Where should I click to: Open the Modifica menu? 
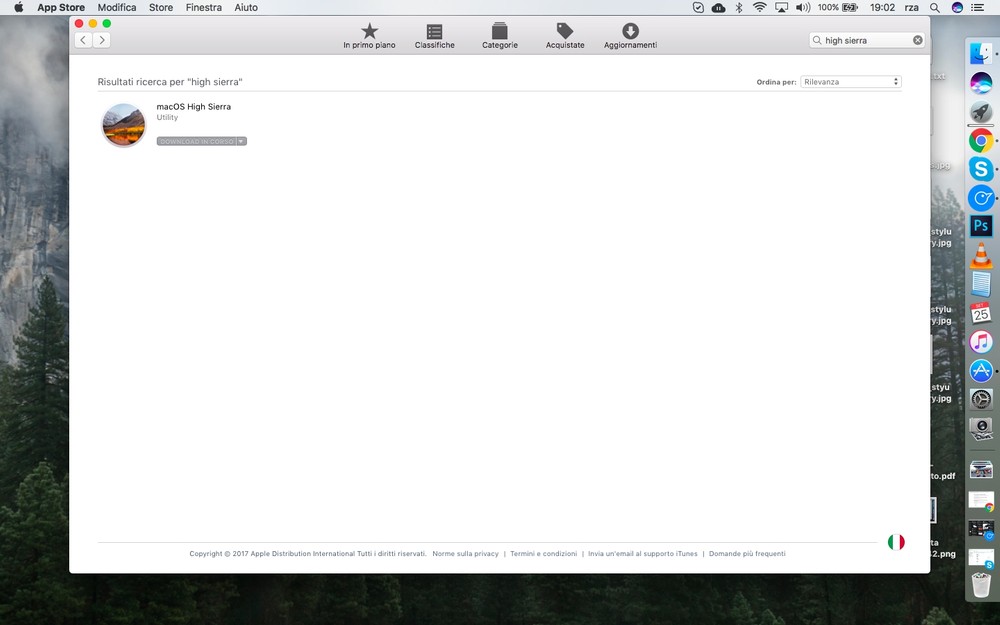tap(117, 8)
